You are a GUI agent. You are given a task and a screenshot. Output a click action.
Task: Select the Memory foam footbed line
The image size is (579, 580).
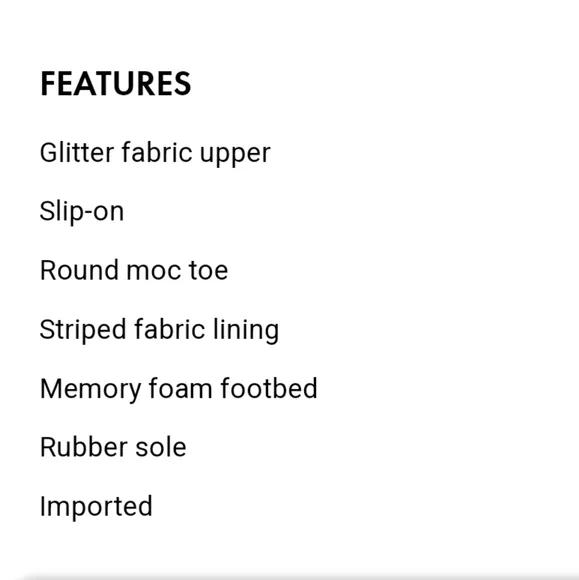[x=179, y=389]
